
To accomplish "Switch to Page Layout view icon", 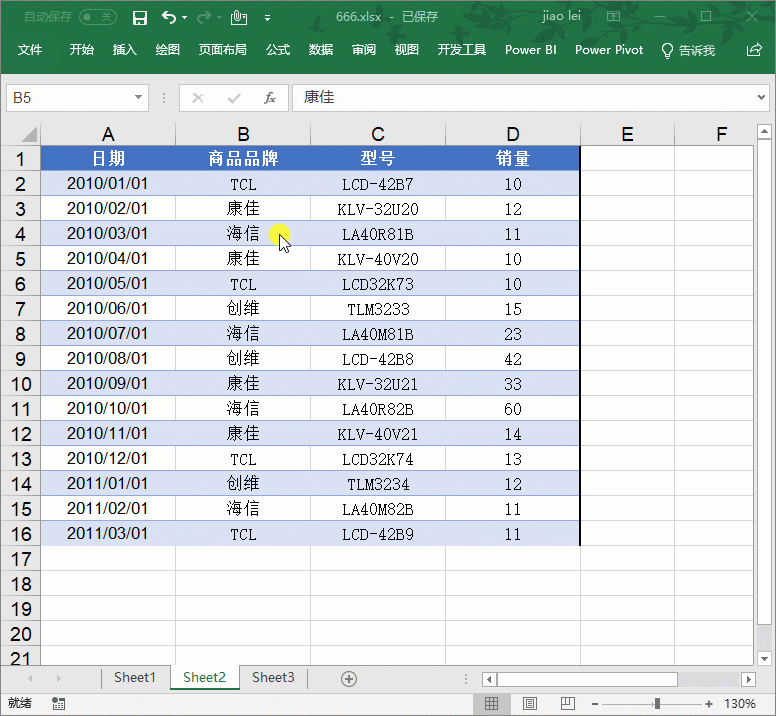I will 530,703.
